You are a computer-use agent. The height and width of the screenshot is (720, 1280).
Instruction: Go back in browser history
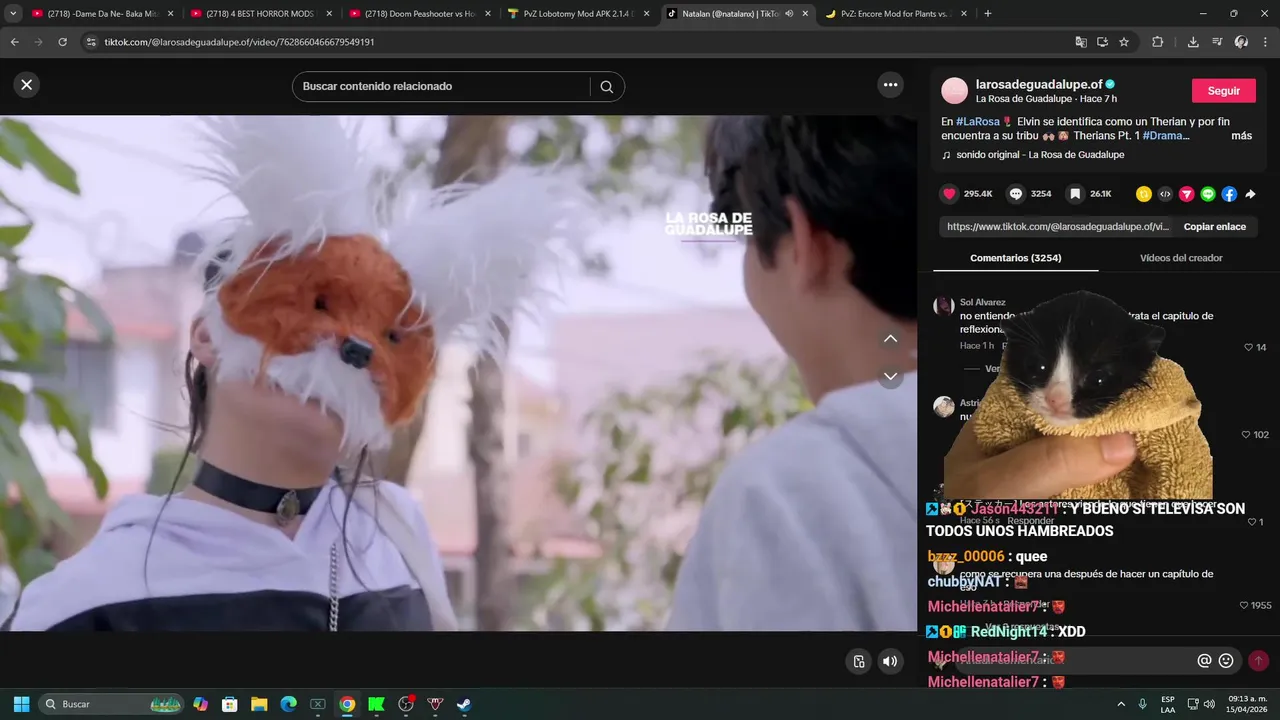click(x=14, y=42)
